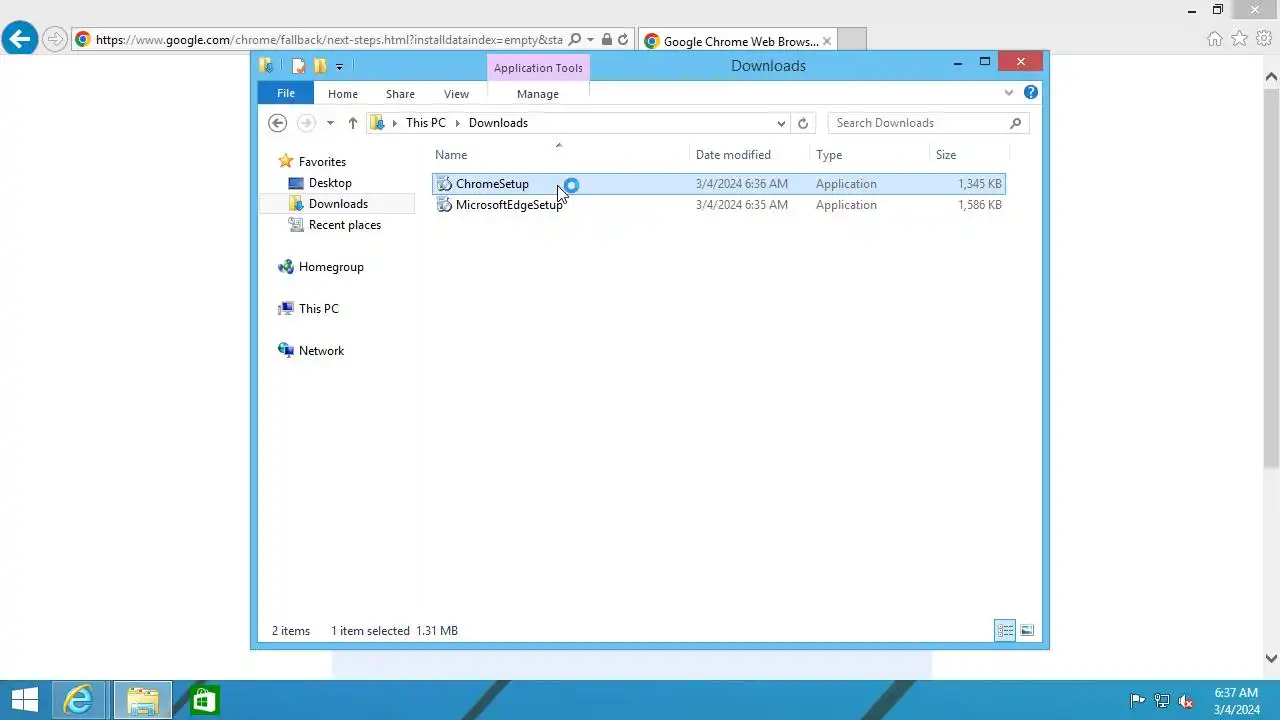Click the search magnifier in Explorer
The image size is (1280, 720).
pos(1015,123)
